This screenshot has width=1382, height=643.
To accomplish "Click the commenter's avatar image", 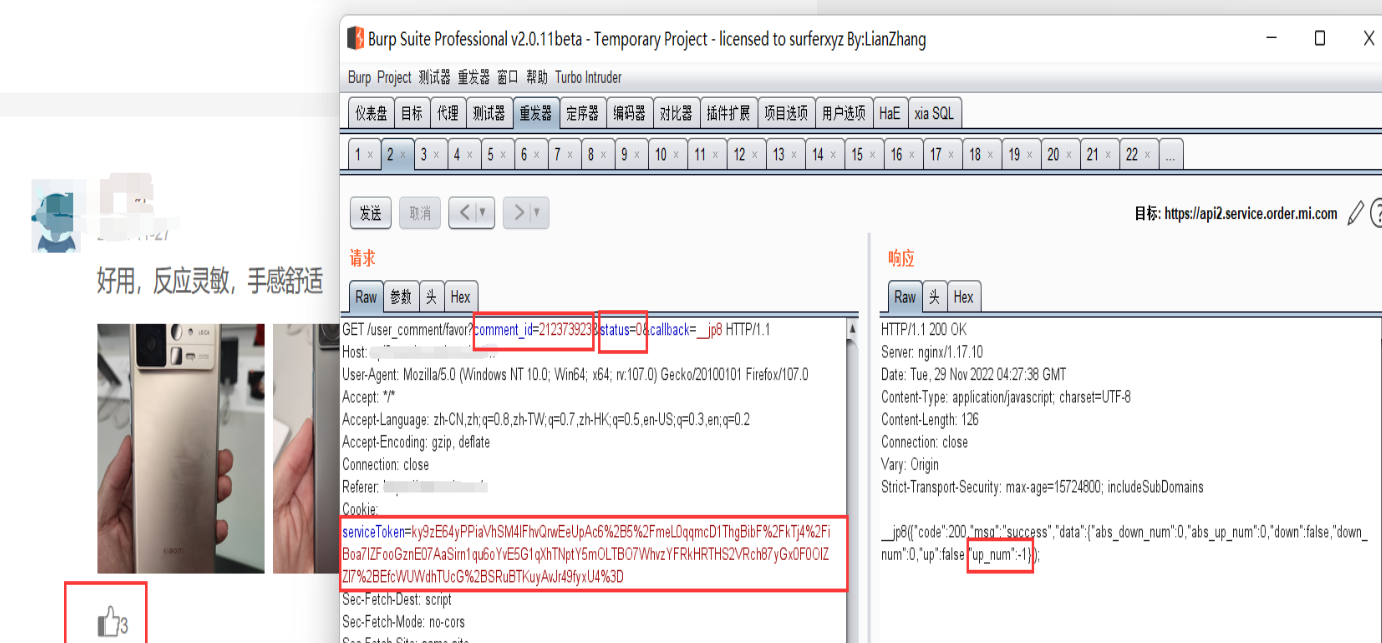I will pyautogui.click(x=56, y=216).
